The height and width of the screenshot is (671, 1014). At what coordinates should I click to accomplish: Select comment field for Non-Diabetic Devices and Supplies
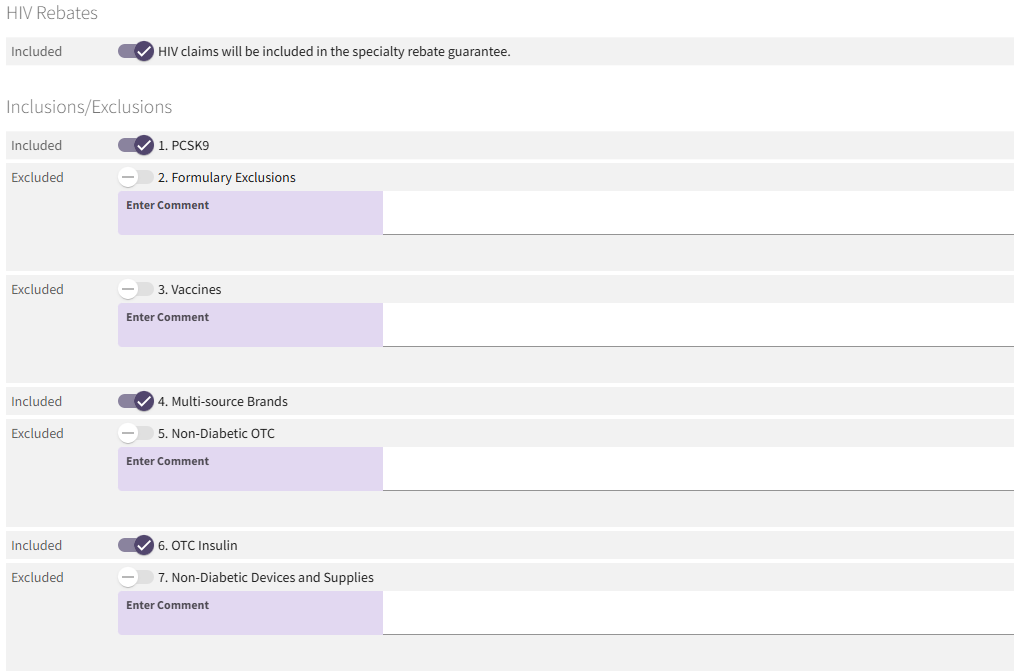565,613
